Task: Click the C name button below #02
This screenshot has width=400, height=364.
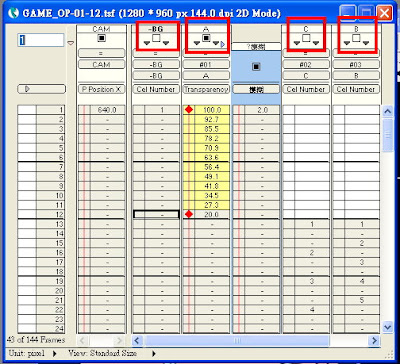Action: pyautogui.click(x=306, y=76)
